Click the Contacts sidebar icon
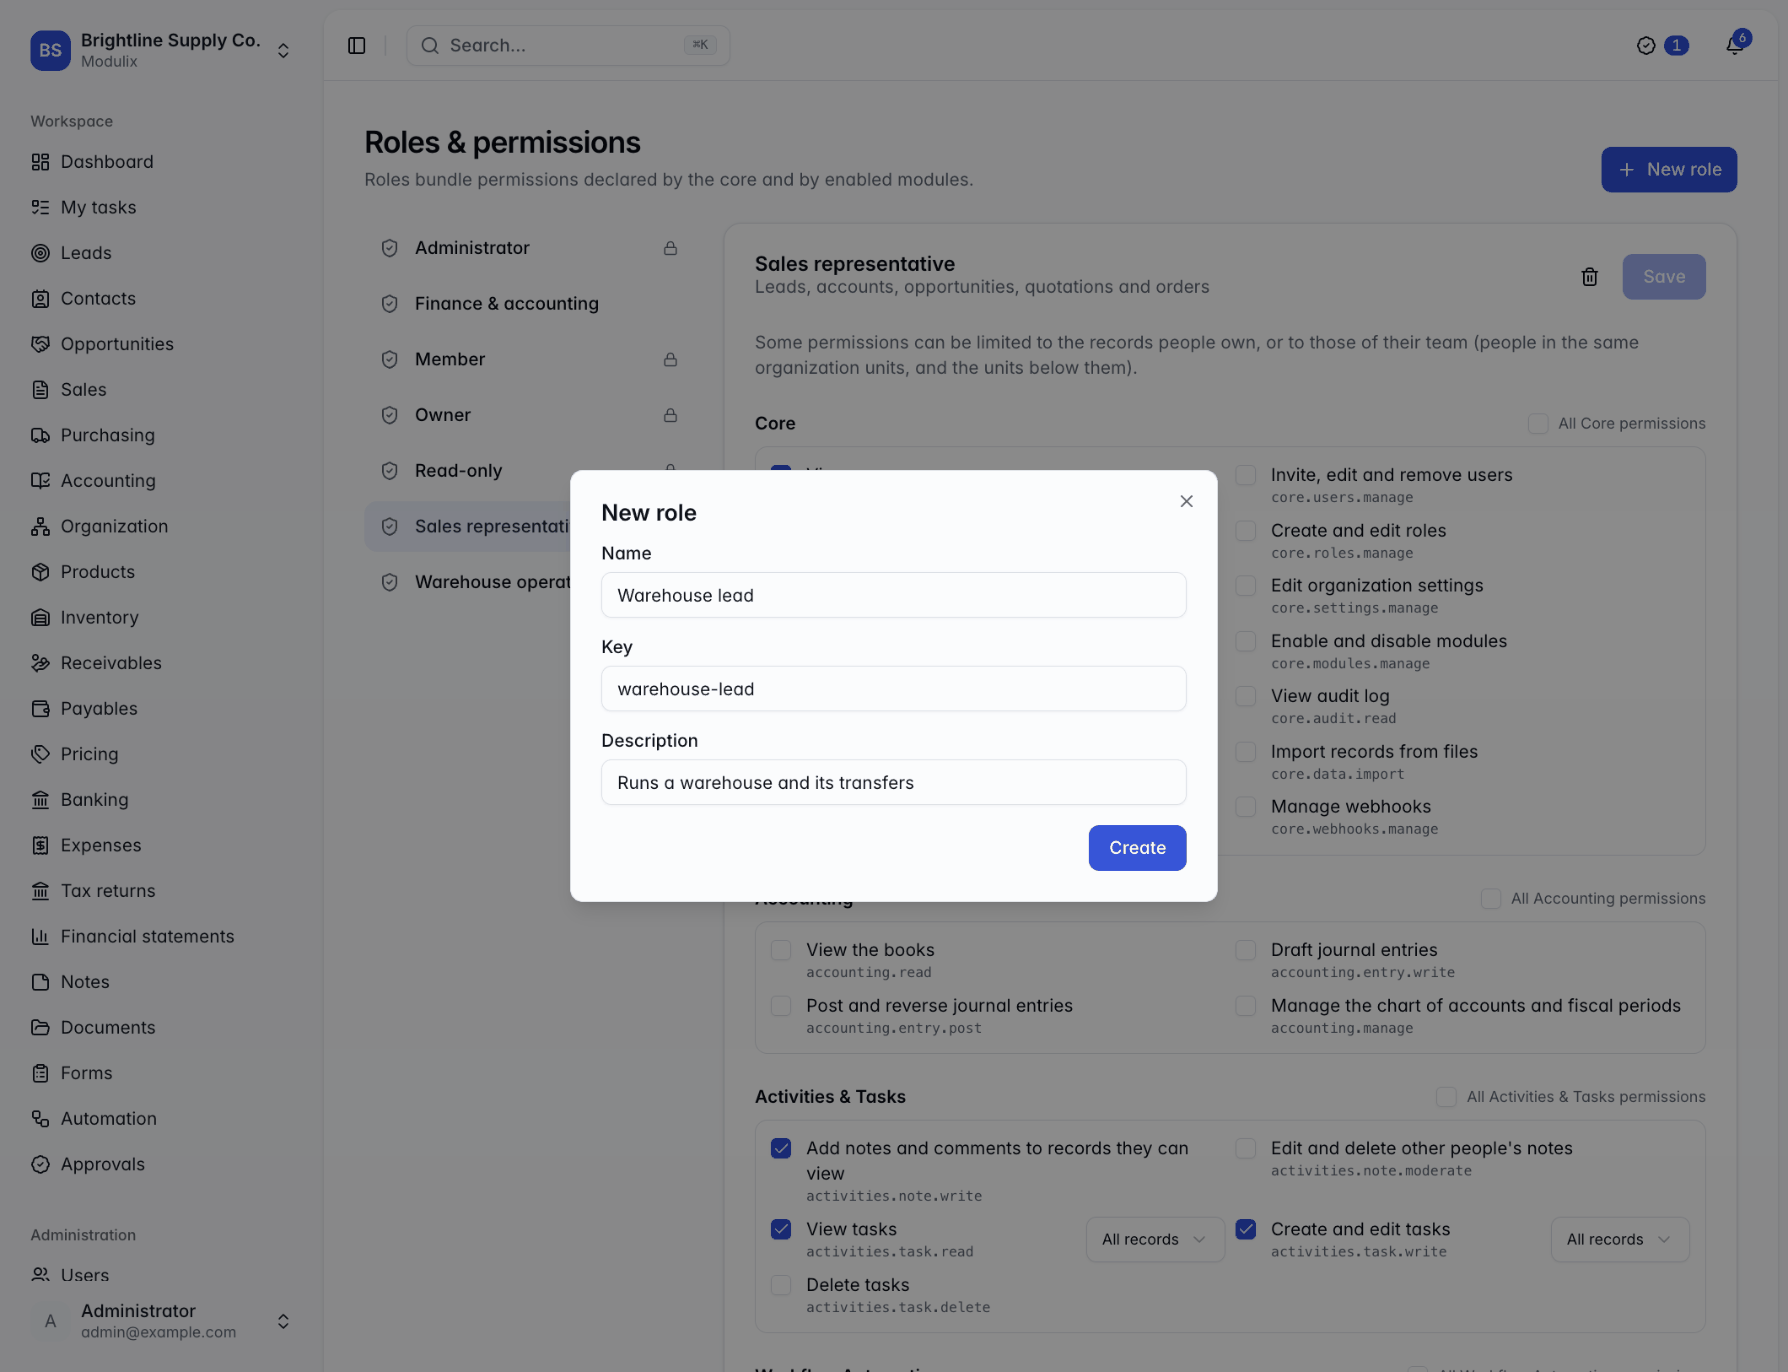 [40, 298]
